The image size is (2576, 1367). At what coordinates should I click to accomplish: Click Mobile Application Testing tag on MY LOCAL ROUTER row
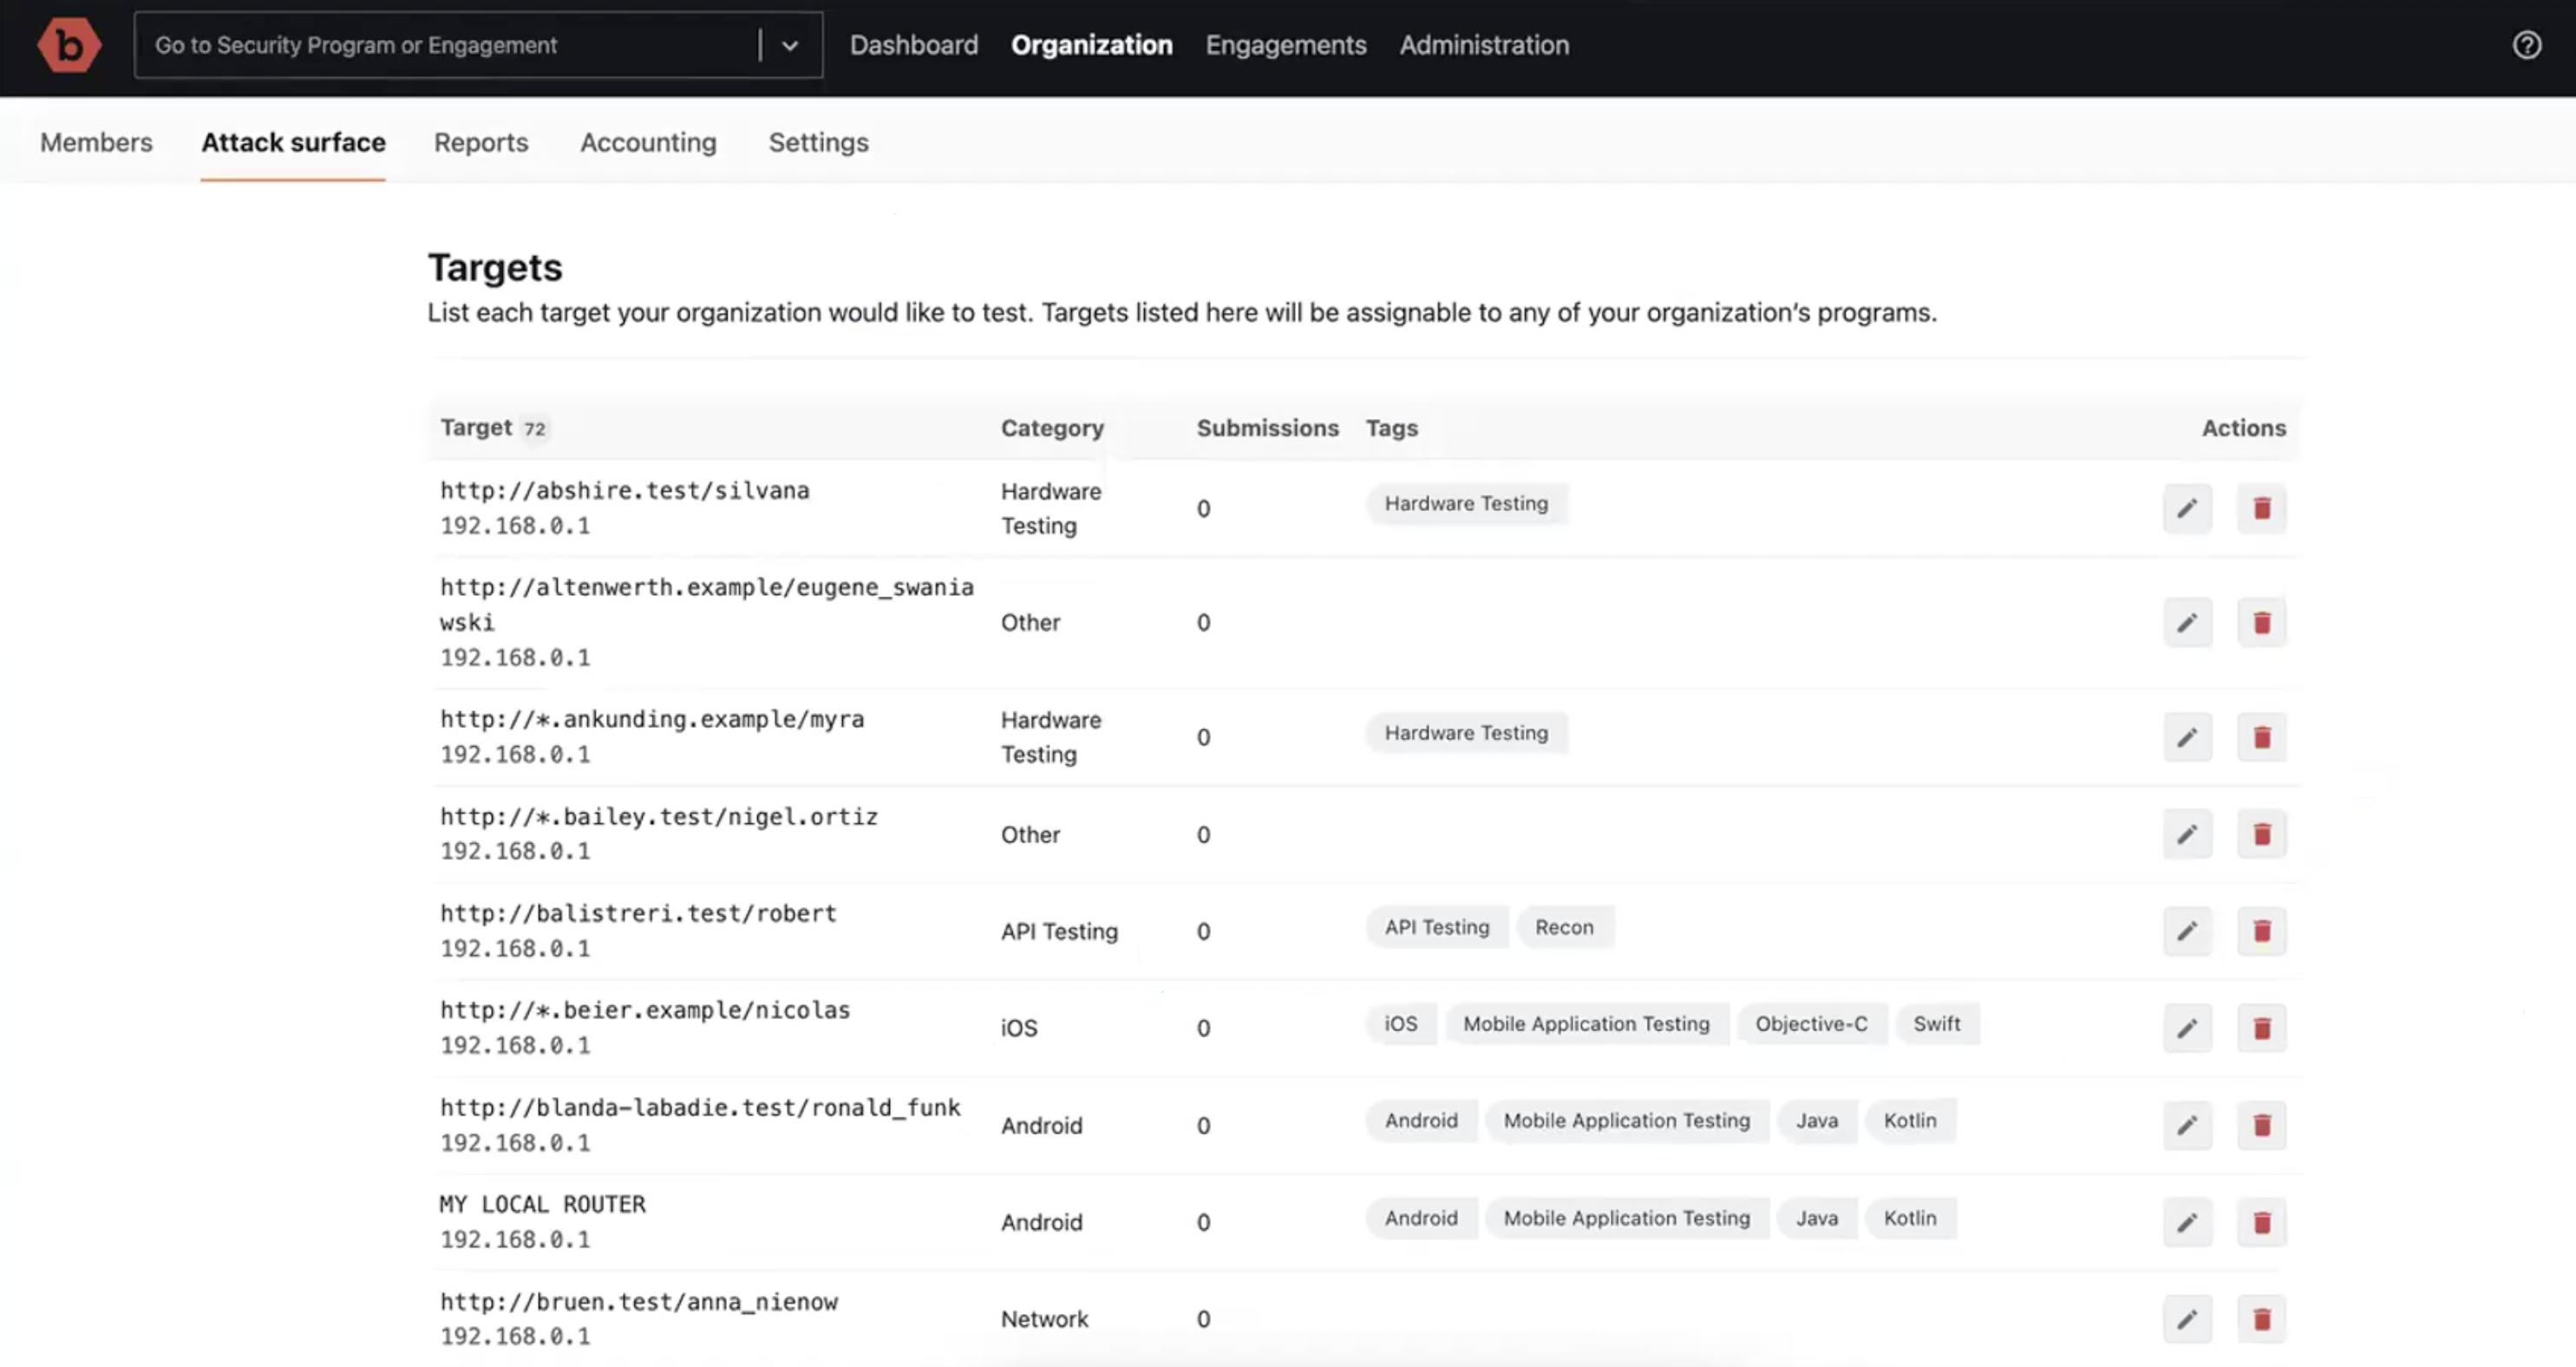click(x=1627, y=1218)
